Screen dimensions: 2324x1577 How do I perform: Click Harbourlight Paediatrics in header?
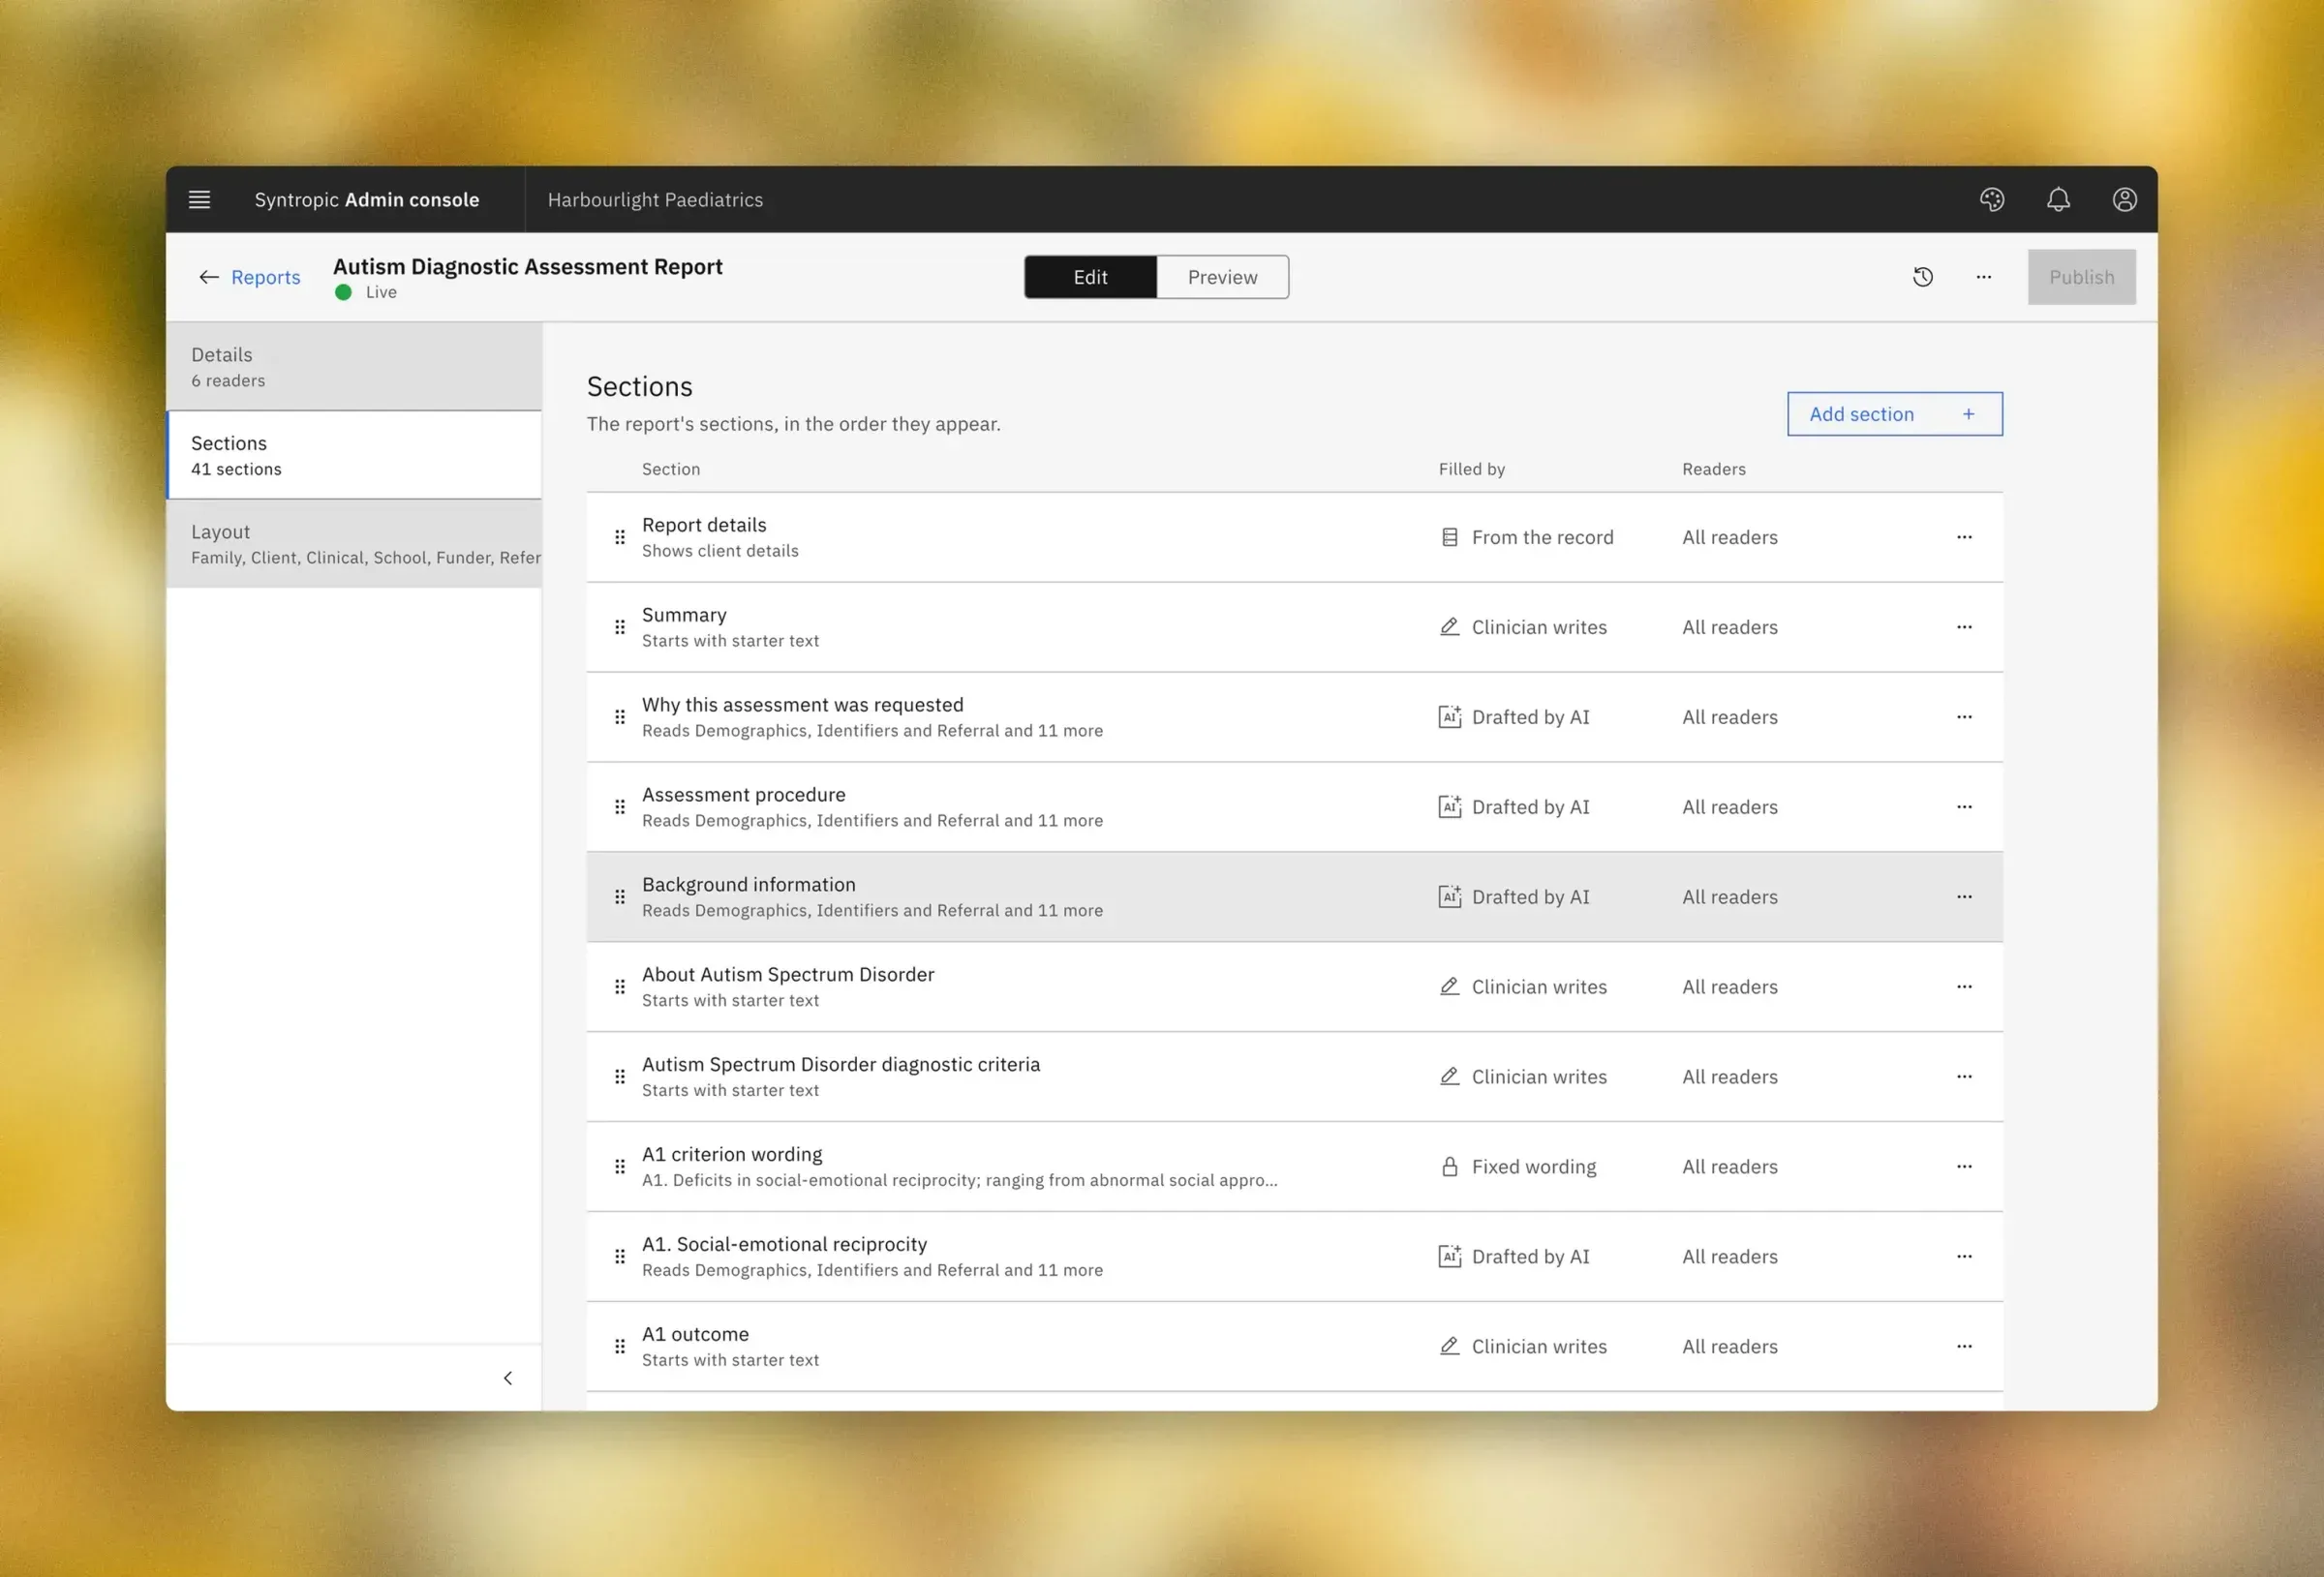pos(655,199)
